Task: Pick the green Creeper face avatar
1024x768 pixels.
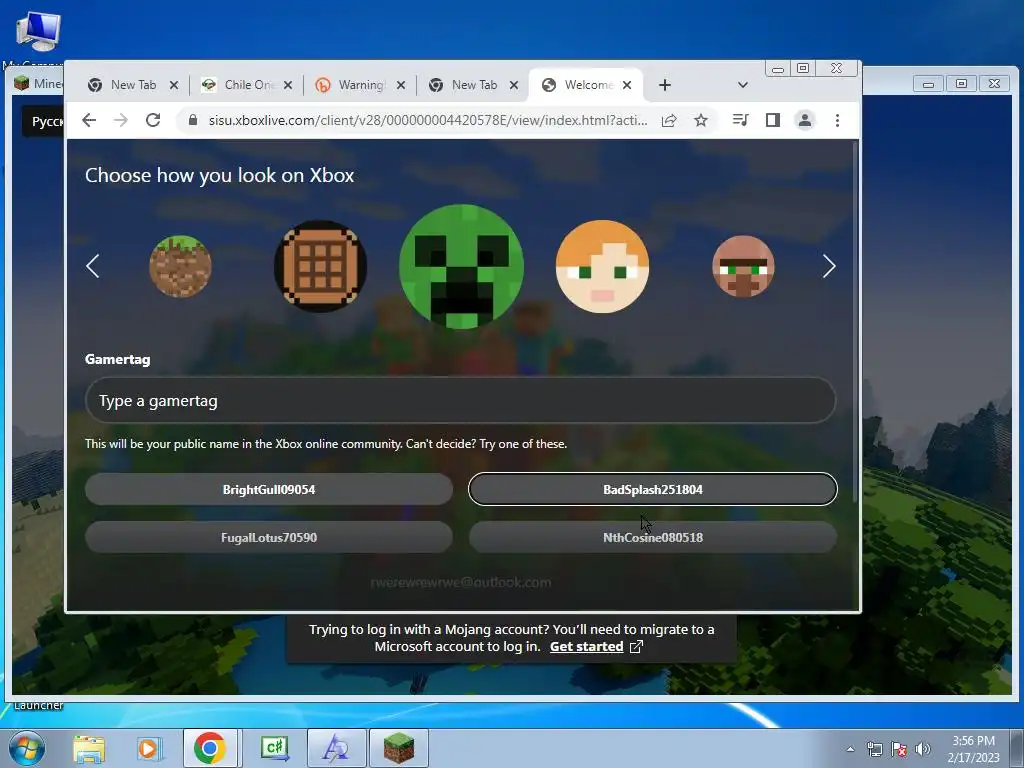Action: [x=461, y=266]
